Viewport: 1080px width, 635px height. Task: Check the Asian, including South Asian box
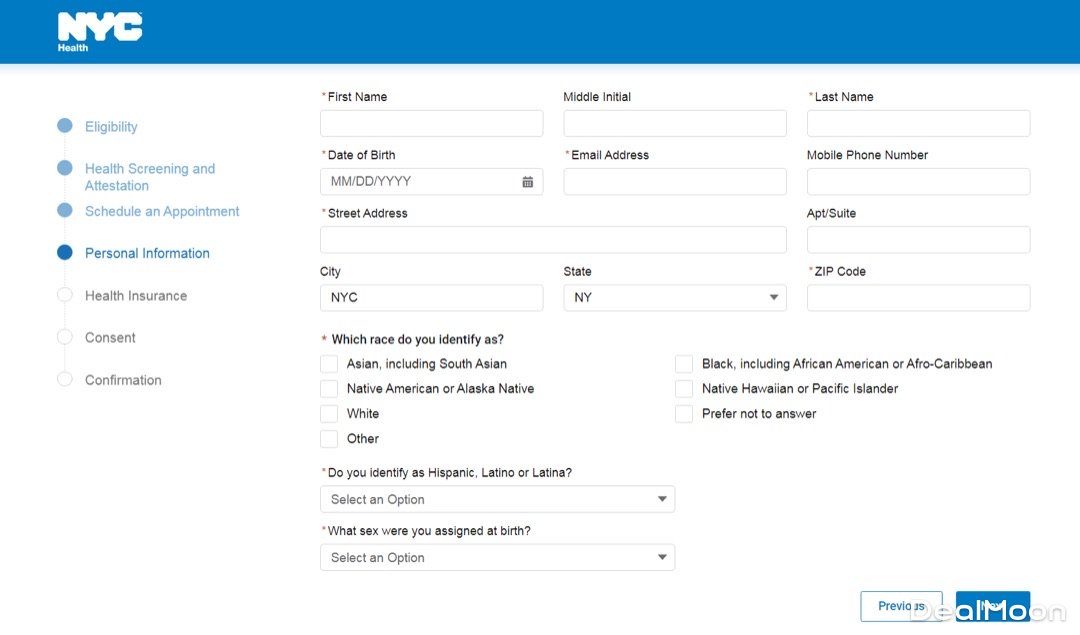329,364
